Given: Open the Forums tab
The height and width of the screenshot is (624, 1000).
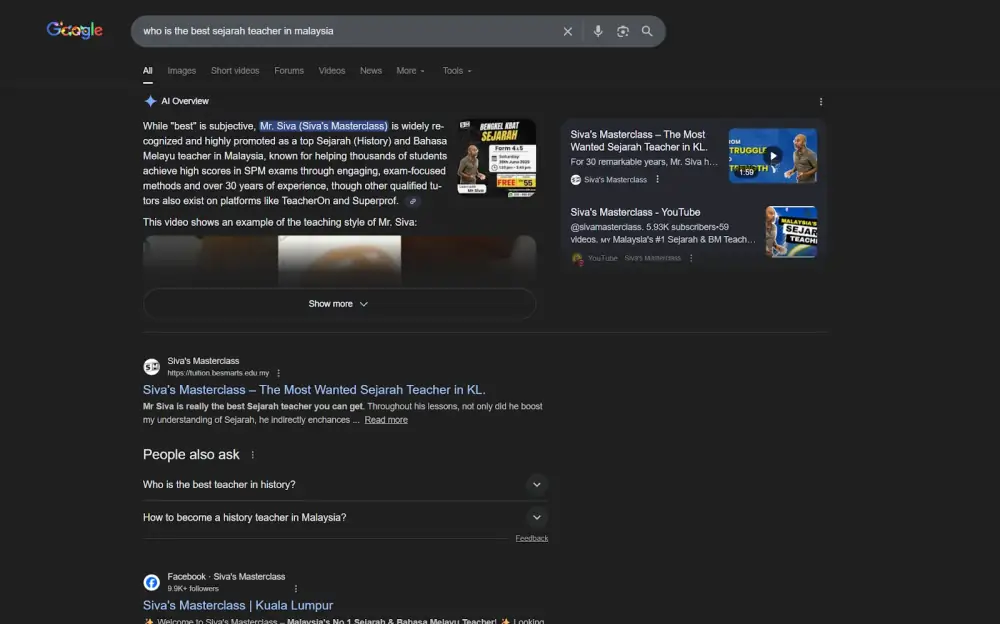Looking at the screenshot, I should [x=289, y=71].
